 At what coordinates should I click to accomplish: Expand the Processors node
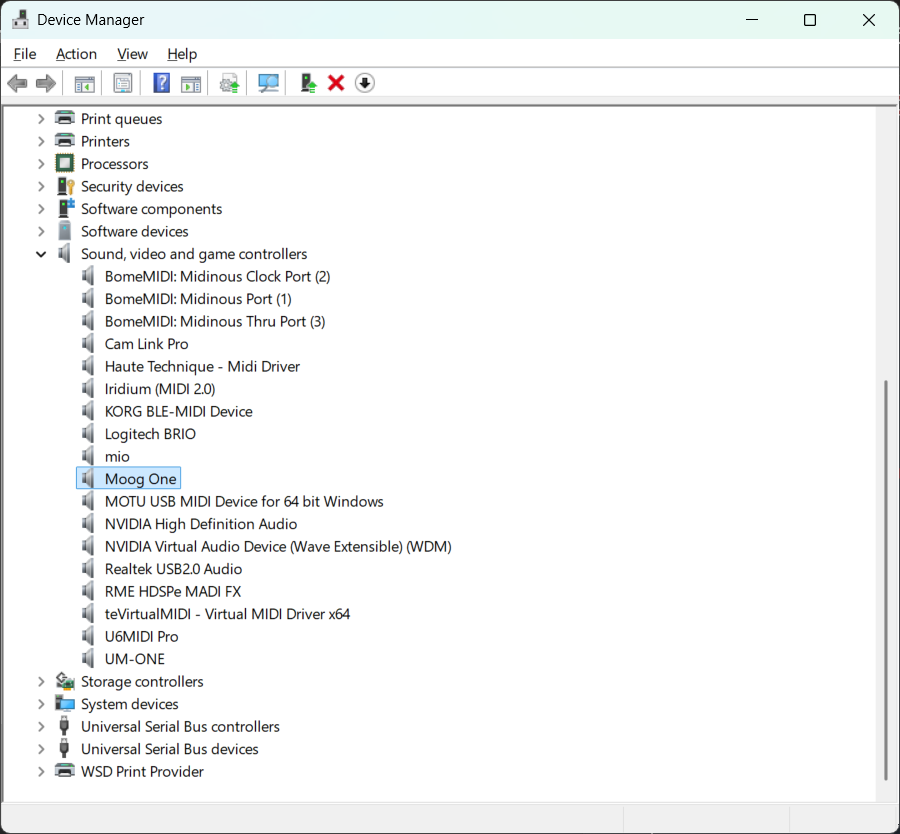pos(41,164)
